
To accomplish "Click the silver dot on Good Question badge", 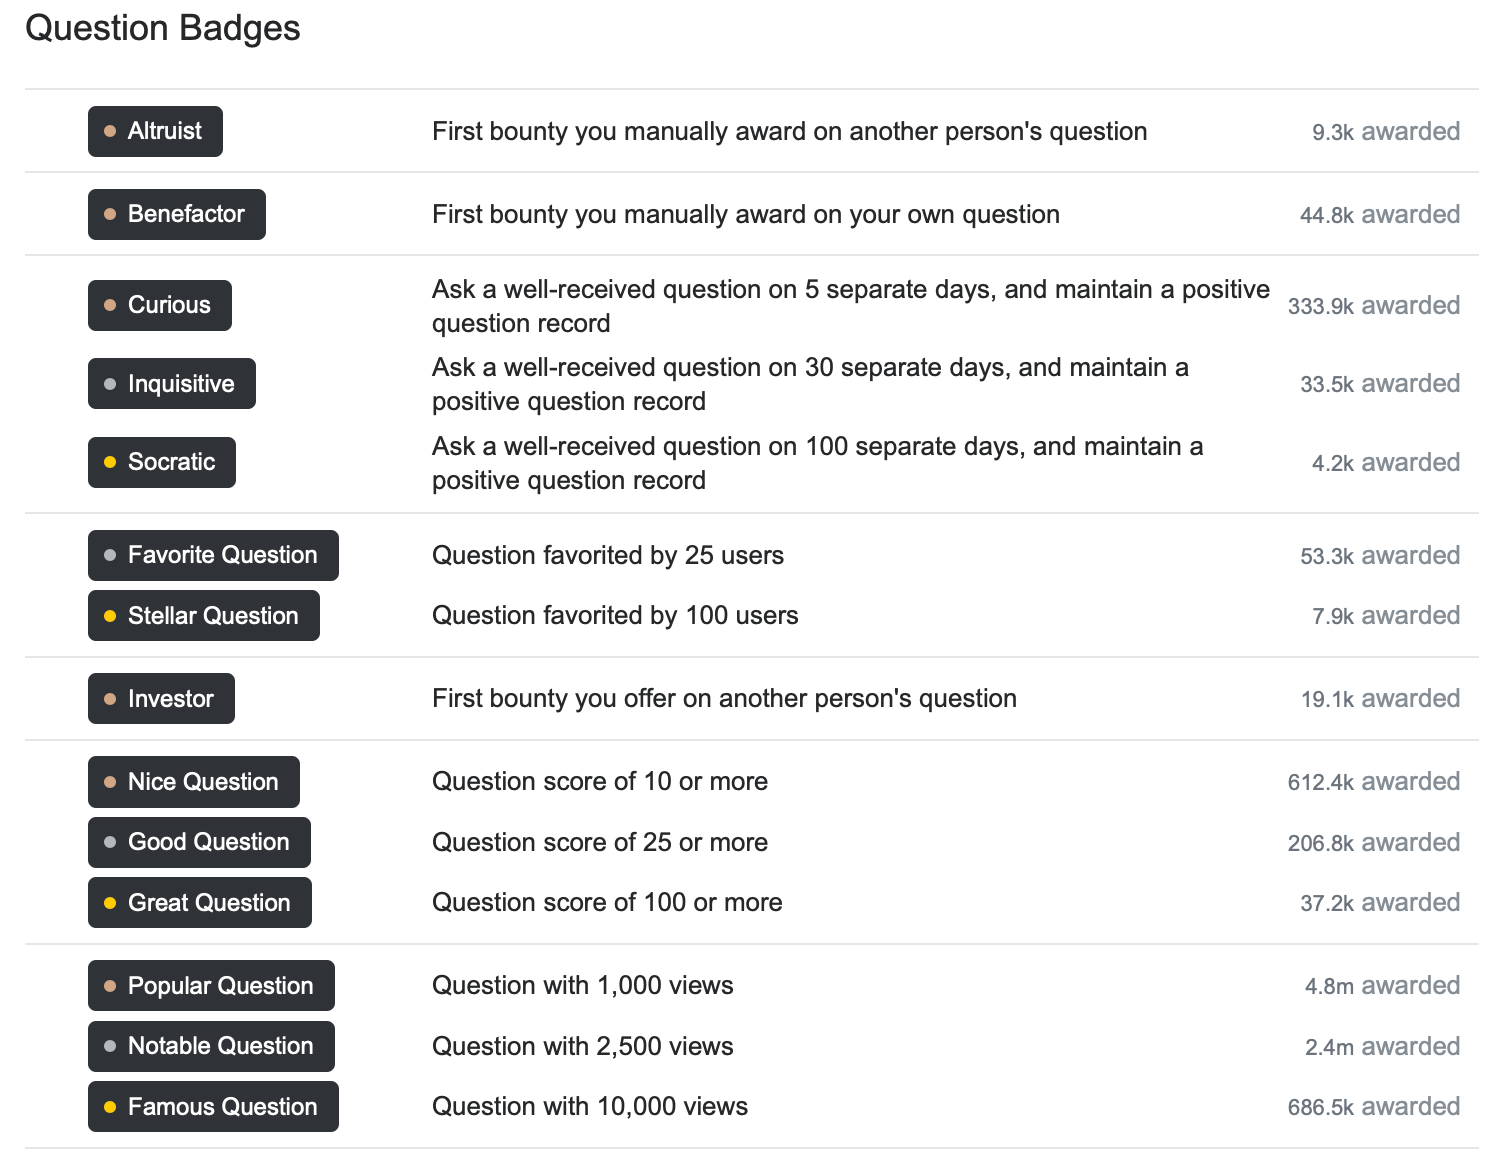I will click(x=110, y=843).
